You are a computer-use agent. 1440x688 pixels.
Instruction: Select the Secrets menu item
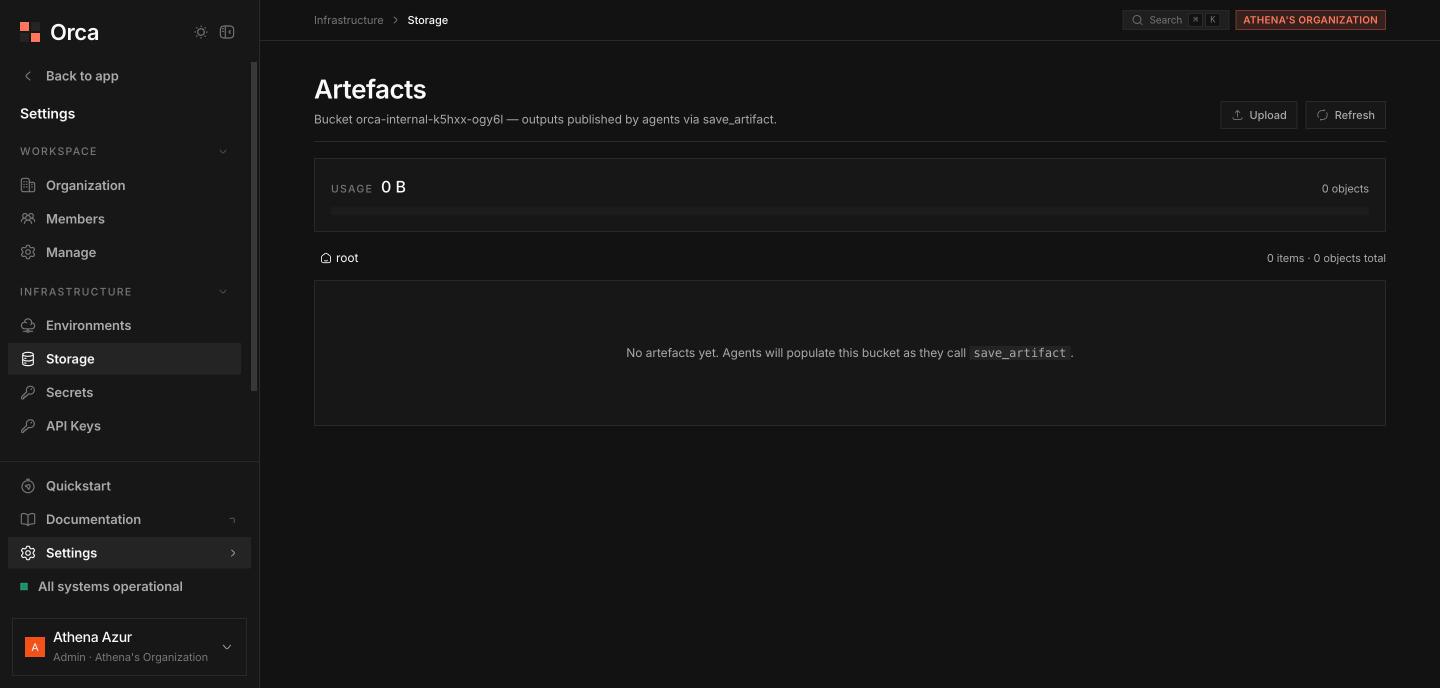[124, 392]
